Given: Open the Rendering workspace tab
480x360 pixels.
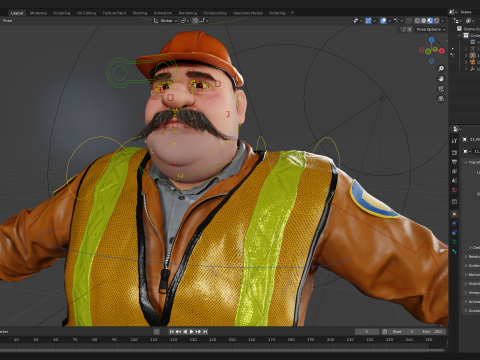Looking at the screenshot, I should tap(188, 13).
